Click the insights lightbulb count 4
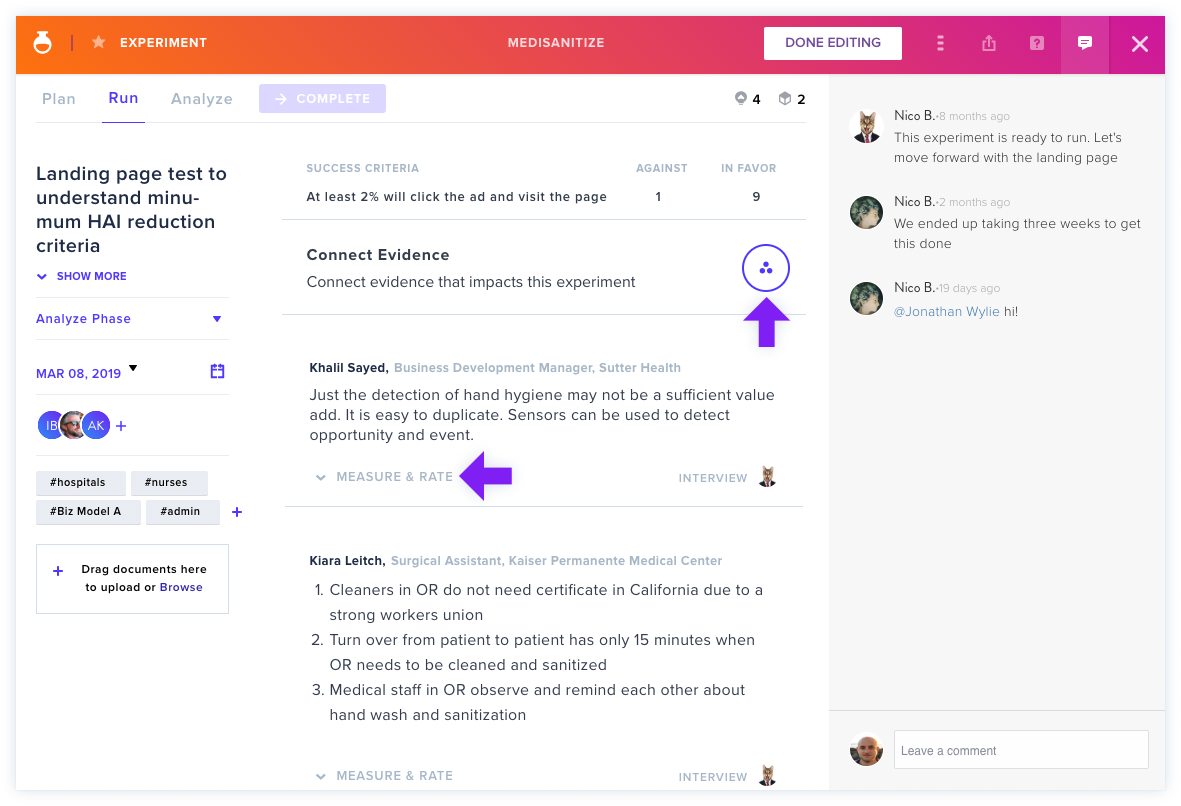 pyautogui.click(x=747, y=99)
